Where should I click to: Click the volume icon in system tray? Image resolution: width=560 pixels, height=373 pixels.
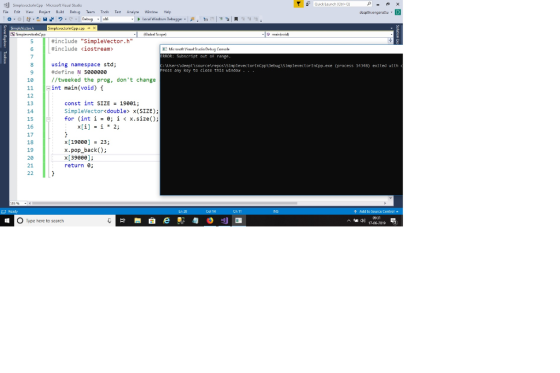click(363, 221)
